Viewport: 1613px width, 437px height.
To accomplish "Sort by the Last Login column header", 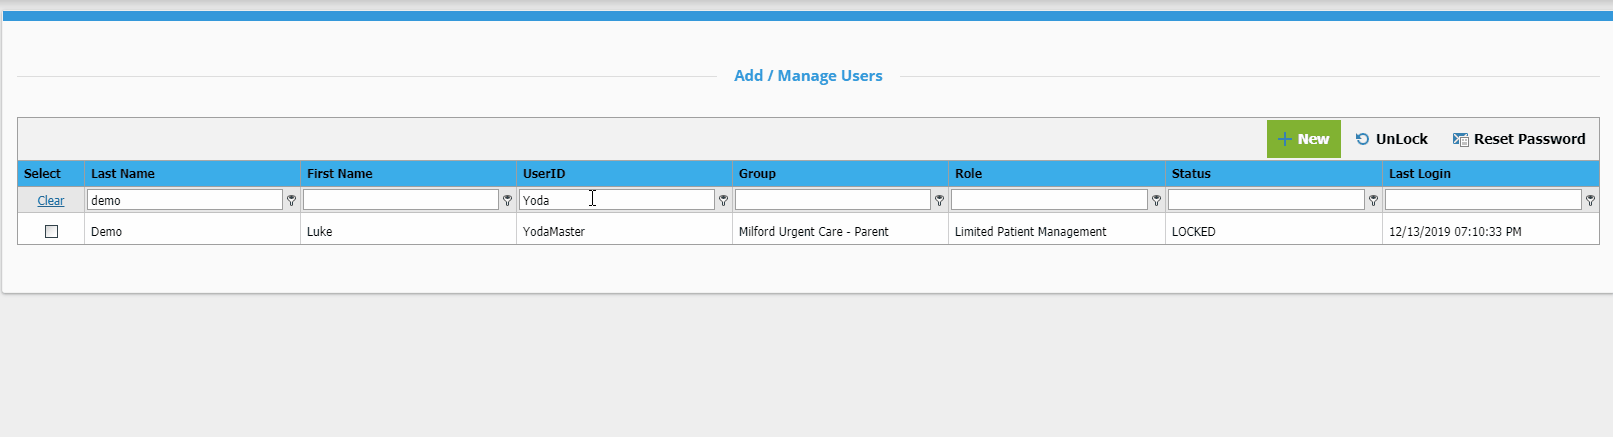I will (x=1419, y=173).
